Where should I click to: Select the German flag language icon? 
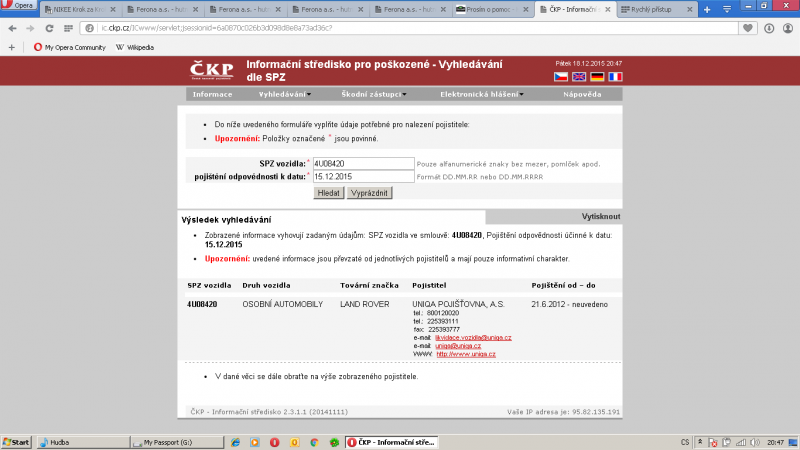pyautogui.click(x=597, y=76)
